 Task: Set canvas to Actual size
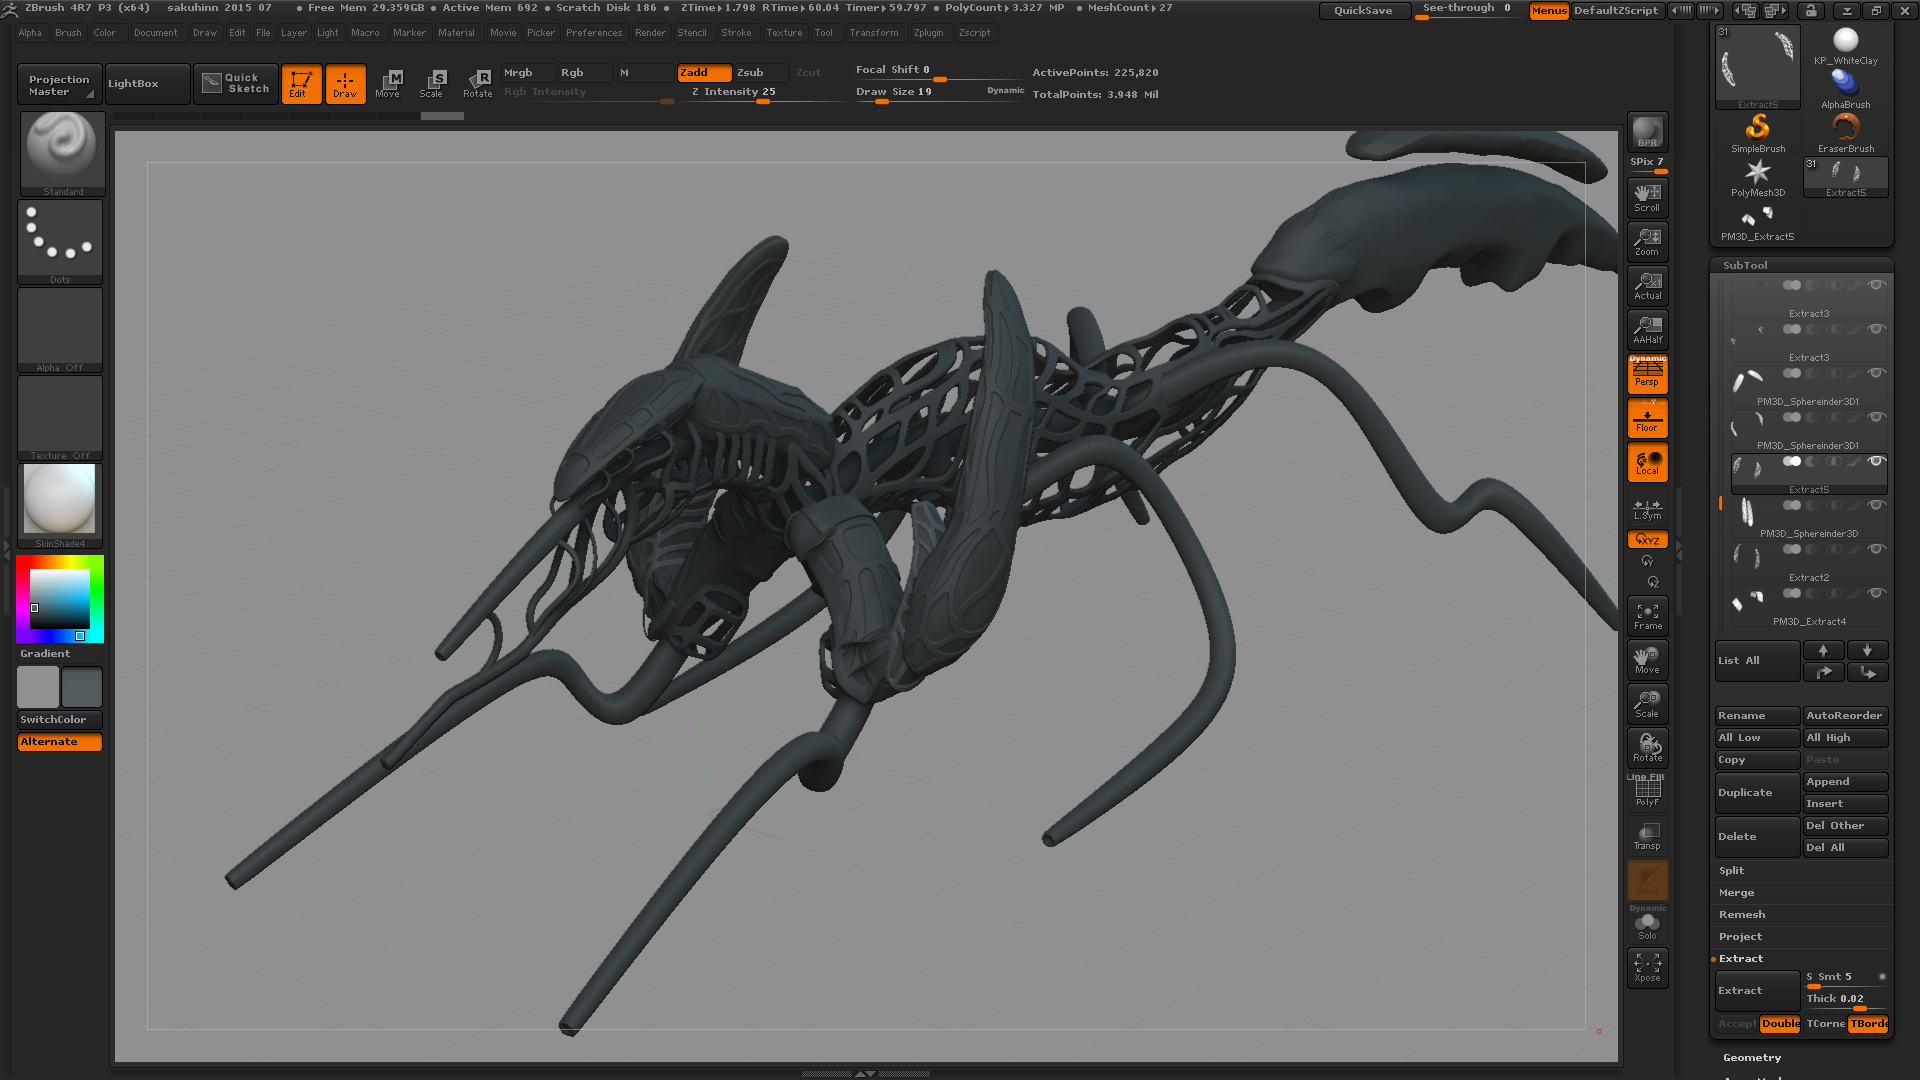(1647, 285)
